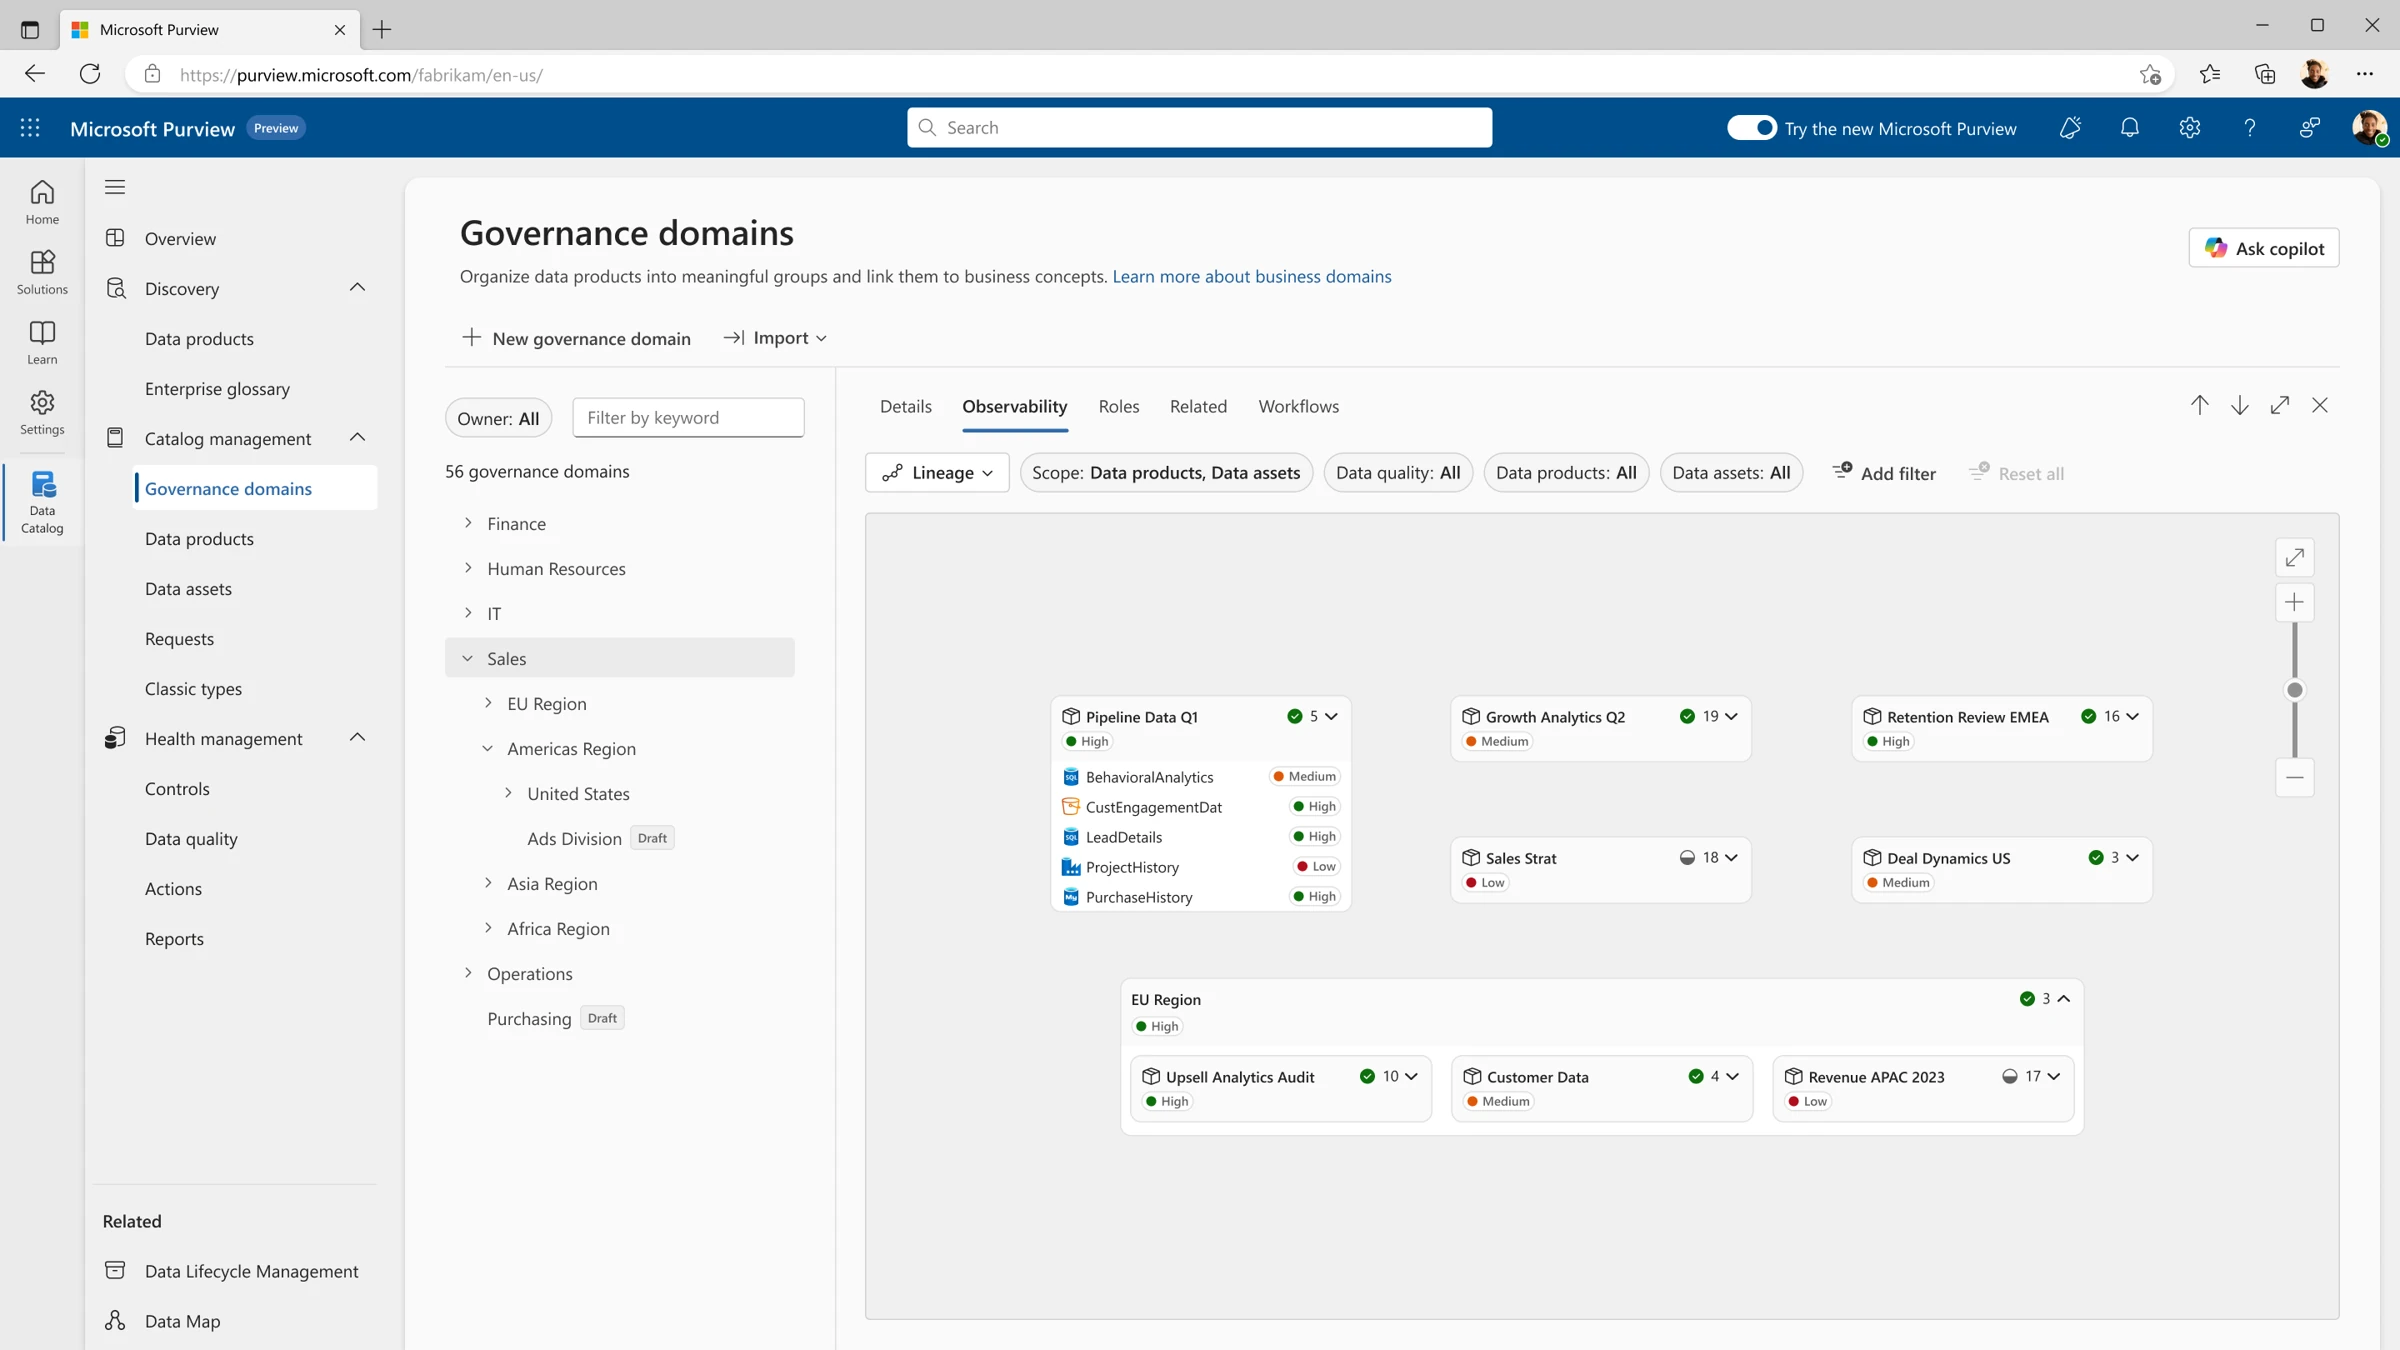Expand details panel to full screen

coord(2280,405)
